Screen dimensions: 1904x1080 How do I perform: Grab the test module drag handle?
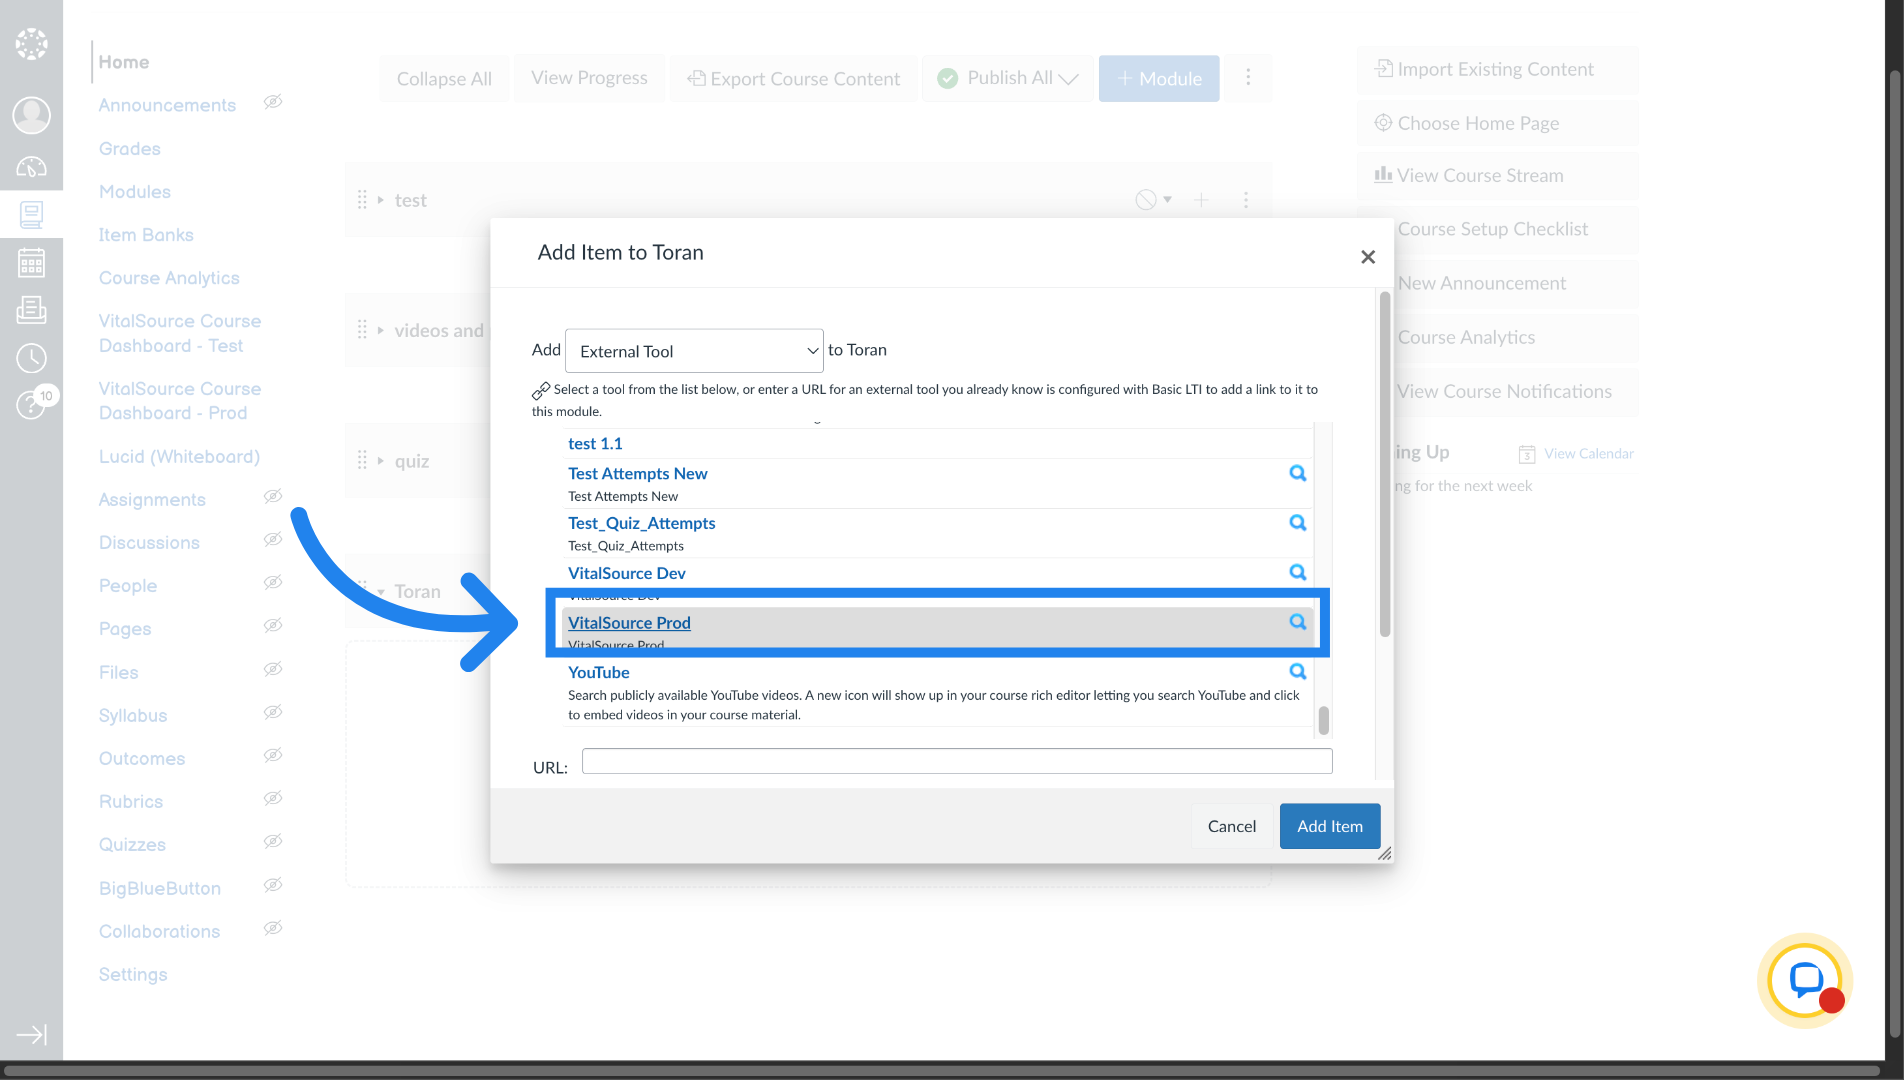tap(362, 200)
